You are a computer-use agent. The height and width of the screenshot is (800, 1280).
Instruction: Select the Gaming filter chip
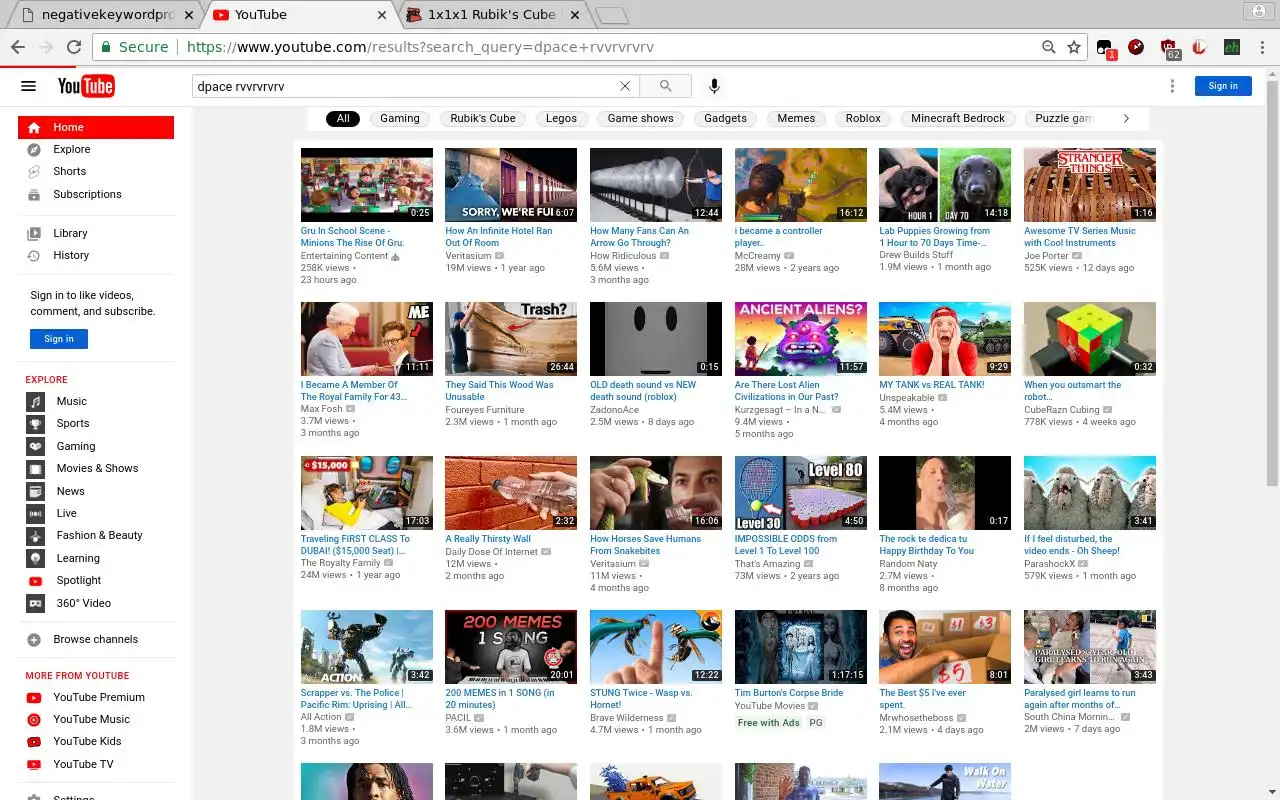tap(400, 118)
